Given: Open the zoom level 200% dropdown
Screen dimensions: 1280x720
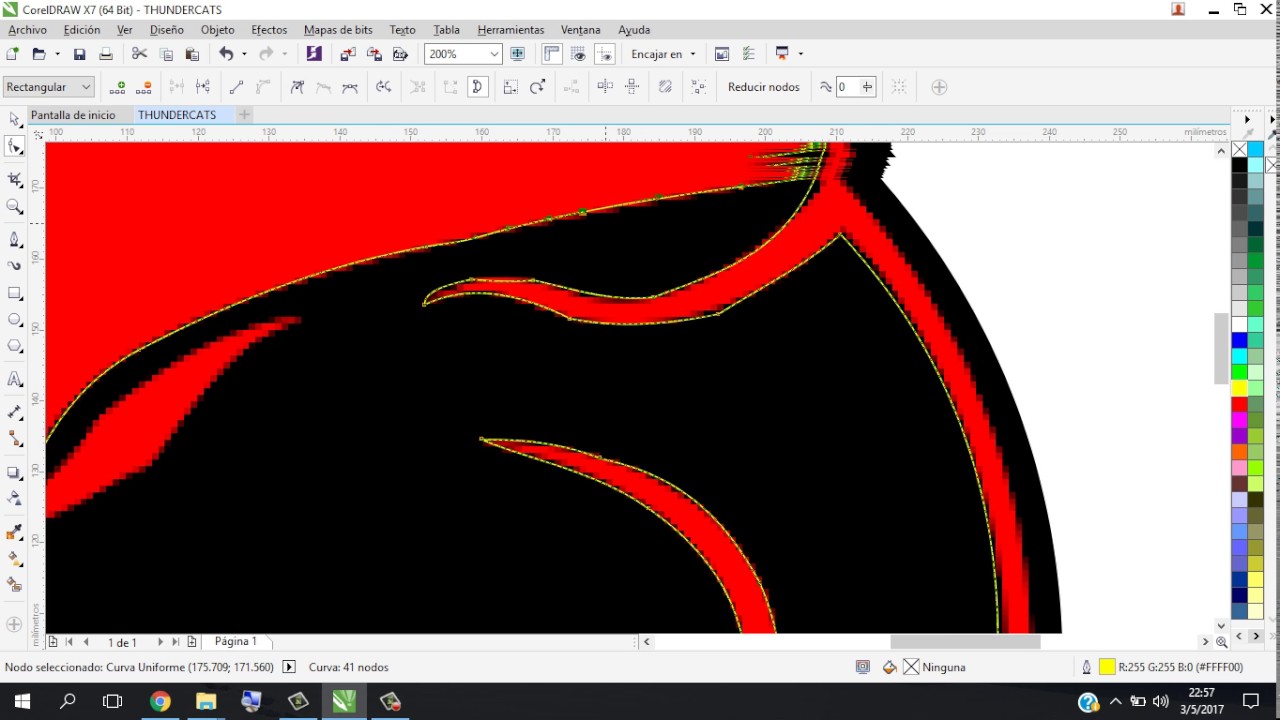Looking at the screenshot, I should point(494,54).
